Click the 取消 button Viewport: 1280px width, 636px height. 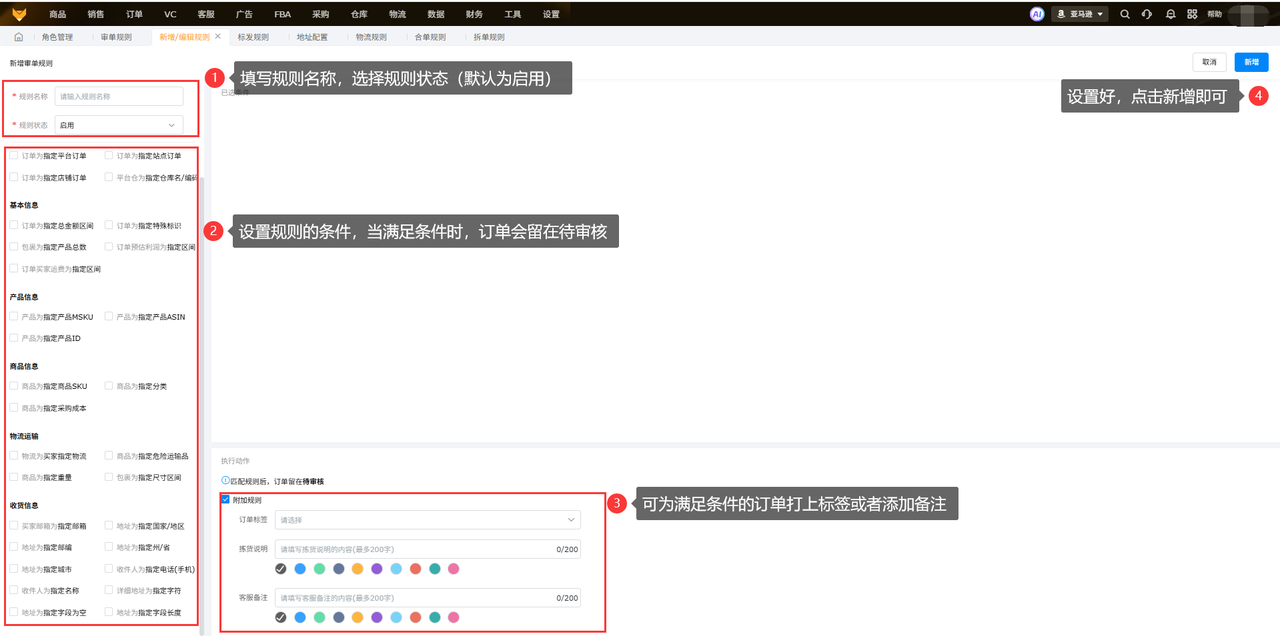[1209, 62]
